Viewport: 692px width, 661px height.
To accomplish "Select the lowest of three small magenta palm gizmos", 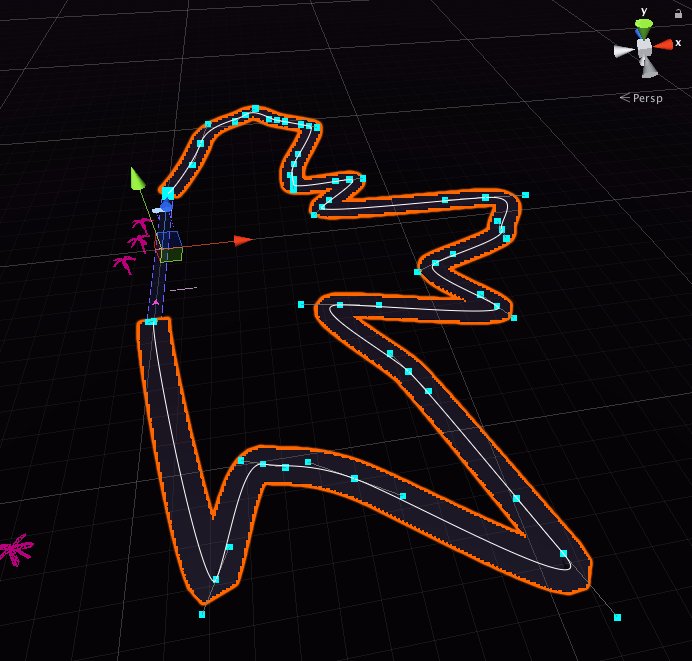I will click(x=124, y=264).
